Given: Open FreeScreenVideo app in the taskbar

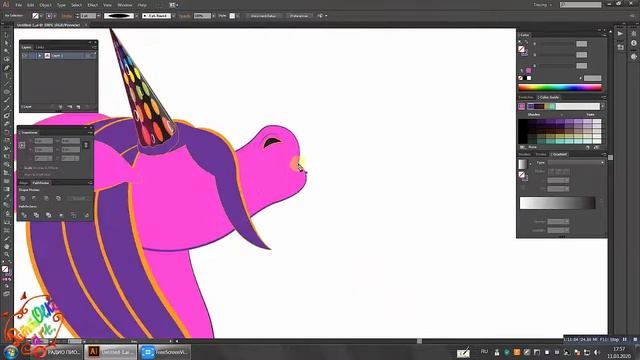Looking at the screenshot, I should click(x=164, y=352).
